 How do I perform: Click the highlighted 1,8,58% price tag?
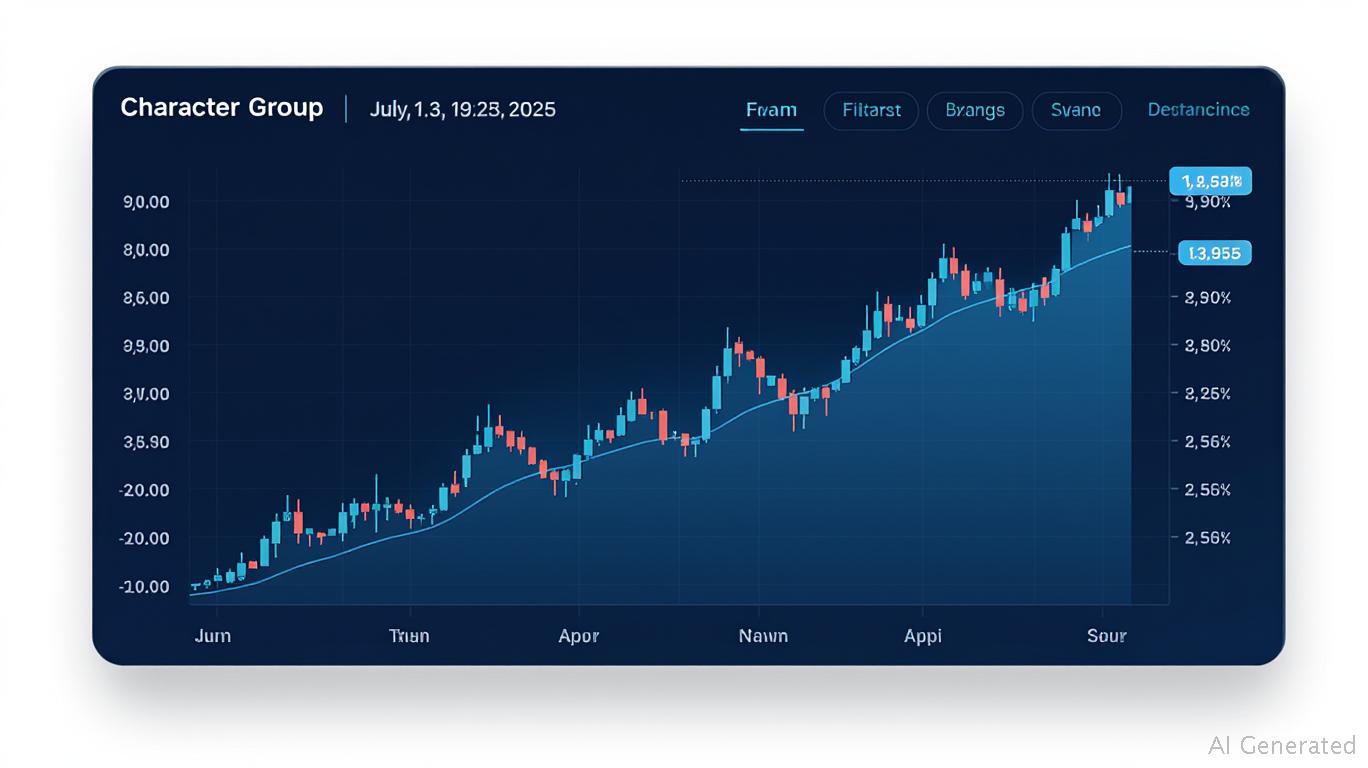click(1211, 181)
